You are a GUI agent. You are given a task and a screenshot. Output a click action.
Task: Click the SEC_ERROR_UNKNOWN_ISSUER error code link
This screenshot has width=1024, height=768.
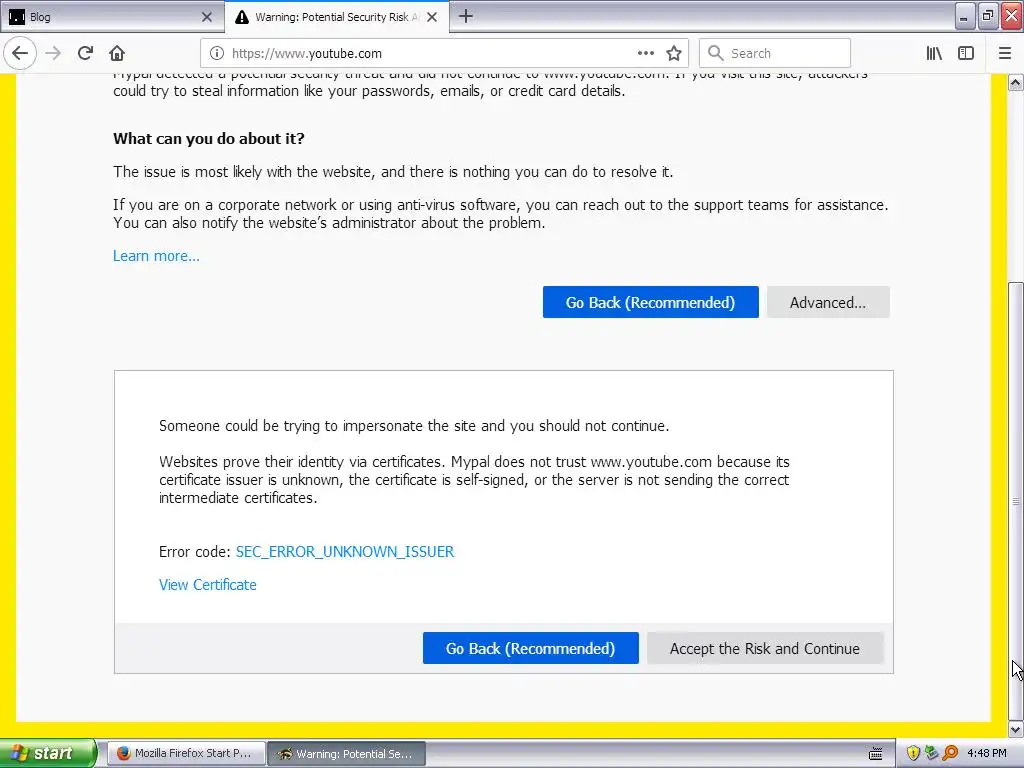[345, 552]
